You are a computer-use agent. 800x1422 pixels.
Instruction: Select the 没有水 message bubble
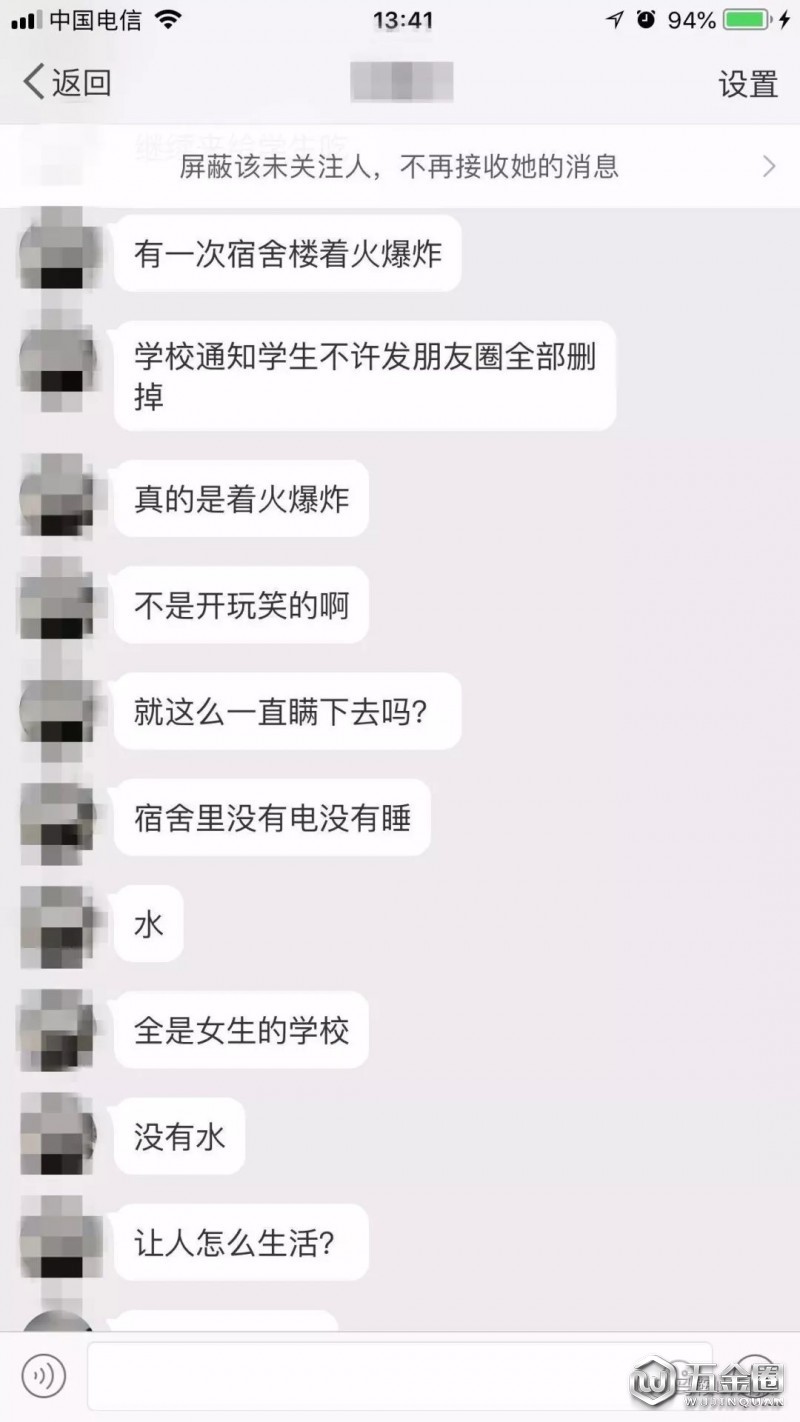tap(180, 1137)
